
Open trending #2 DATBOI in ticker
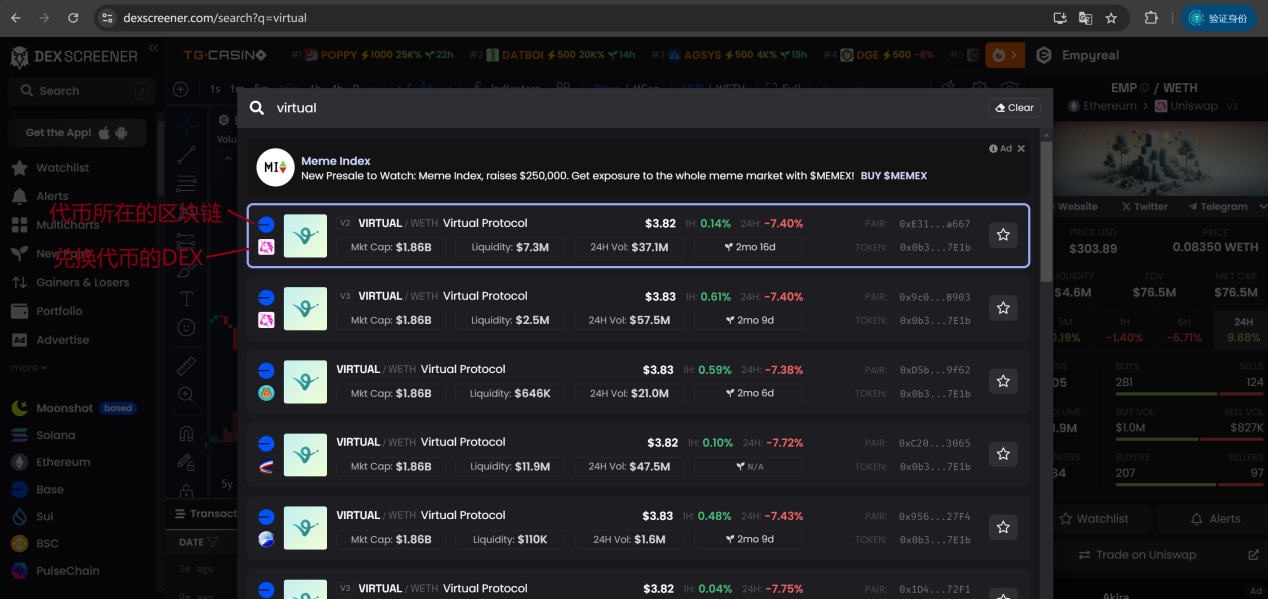click(553, 55)
